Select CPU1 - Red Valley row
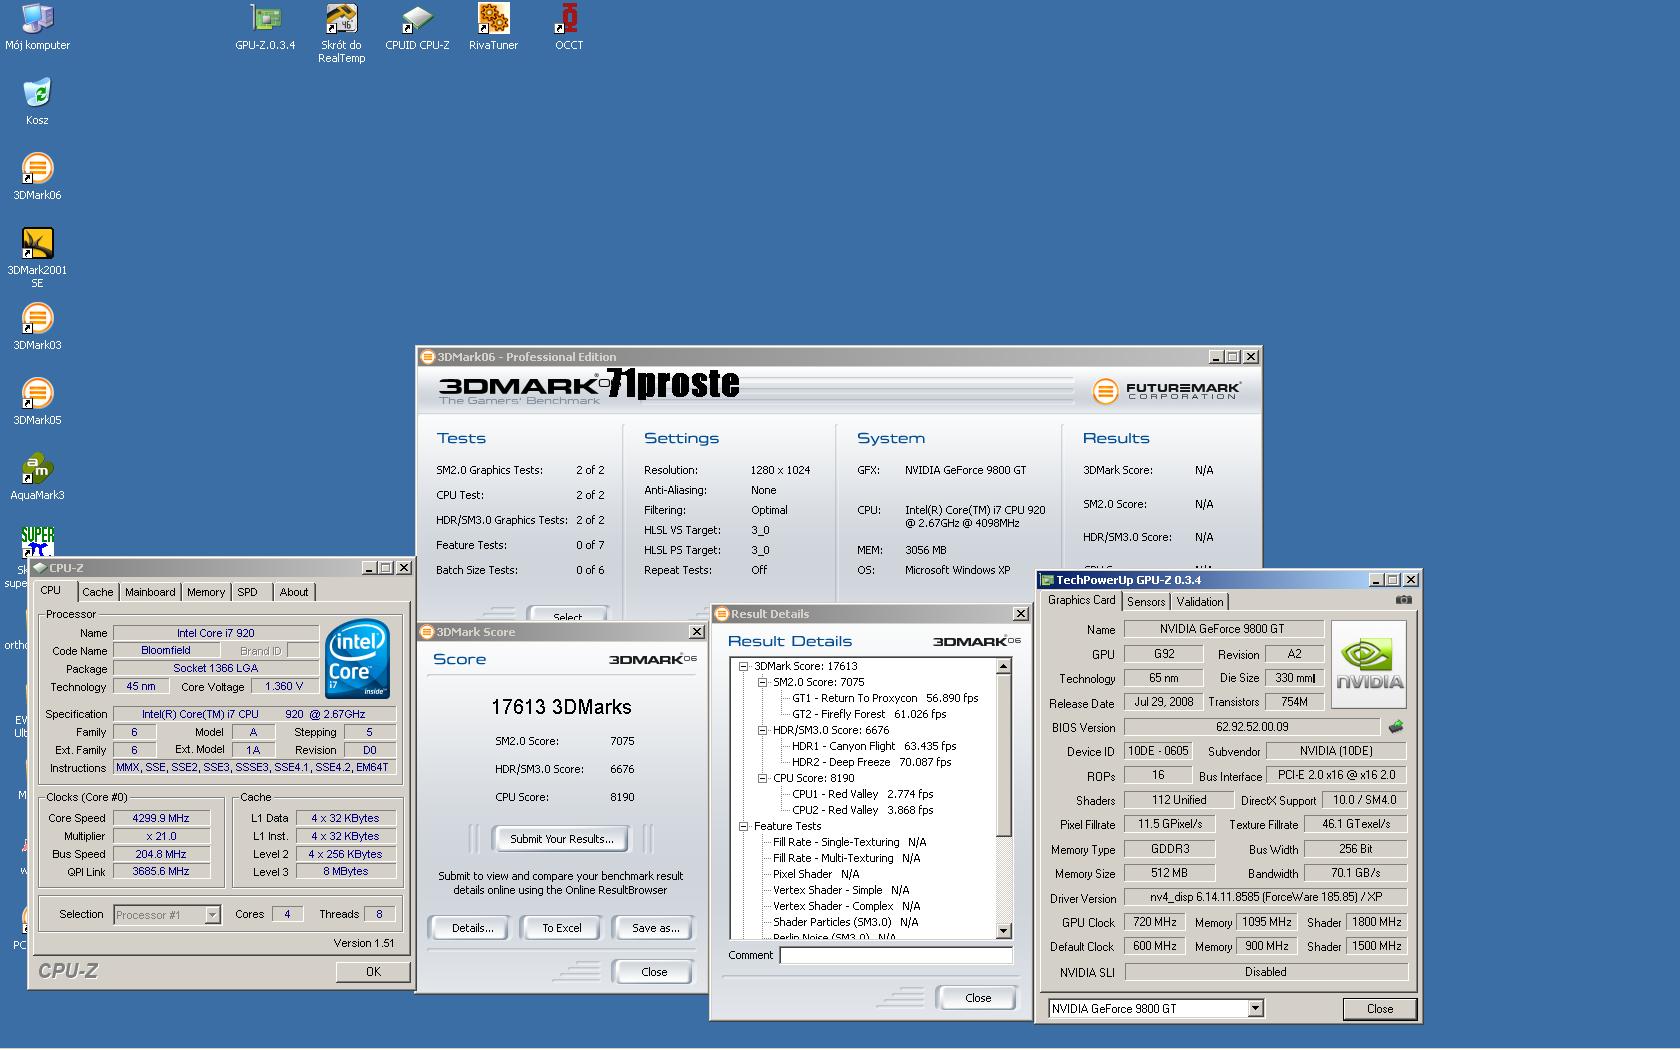The image size is (1680, 1050). [863, 794]
